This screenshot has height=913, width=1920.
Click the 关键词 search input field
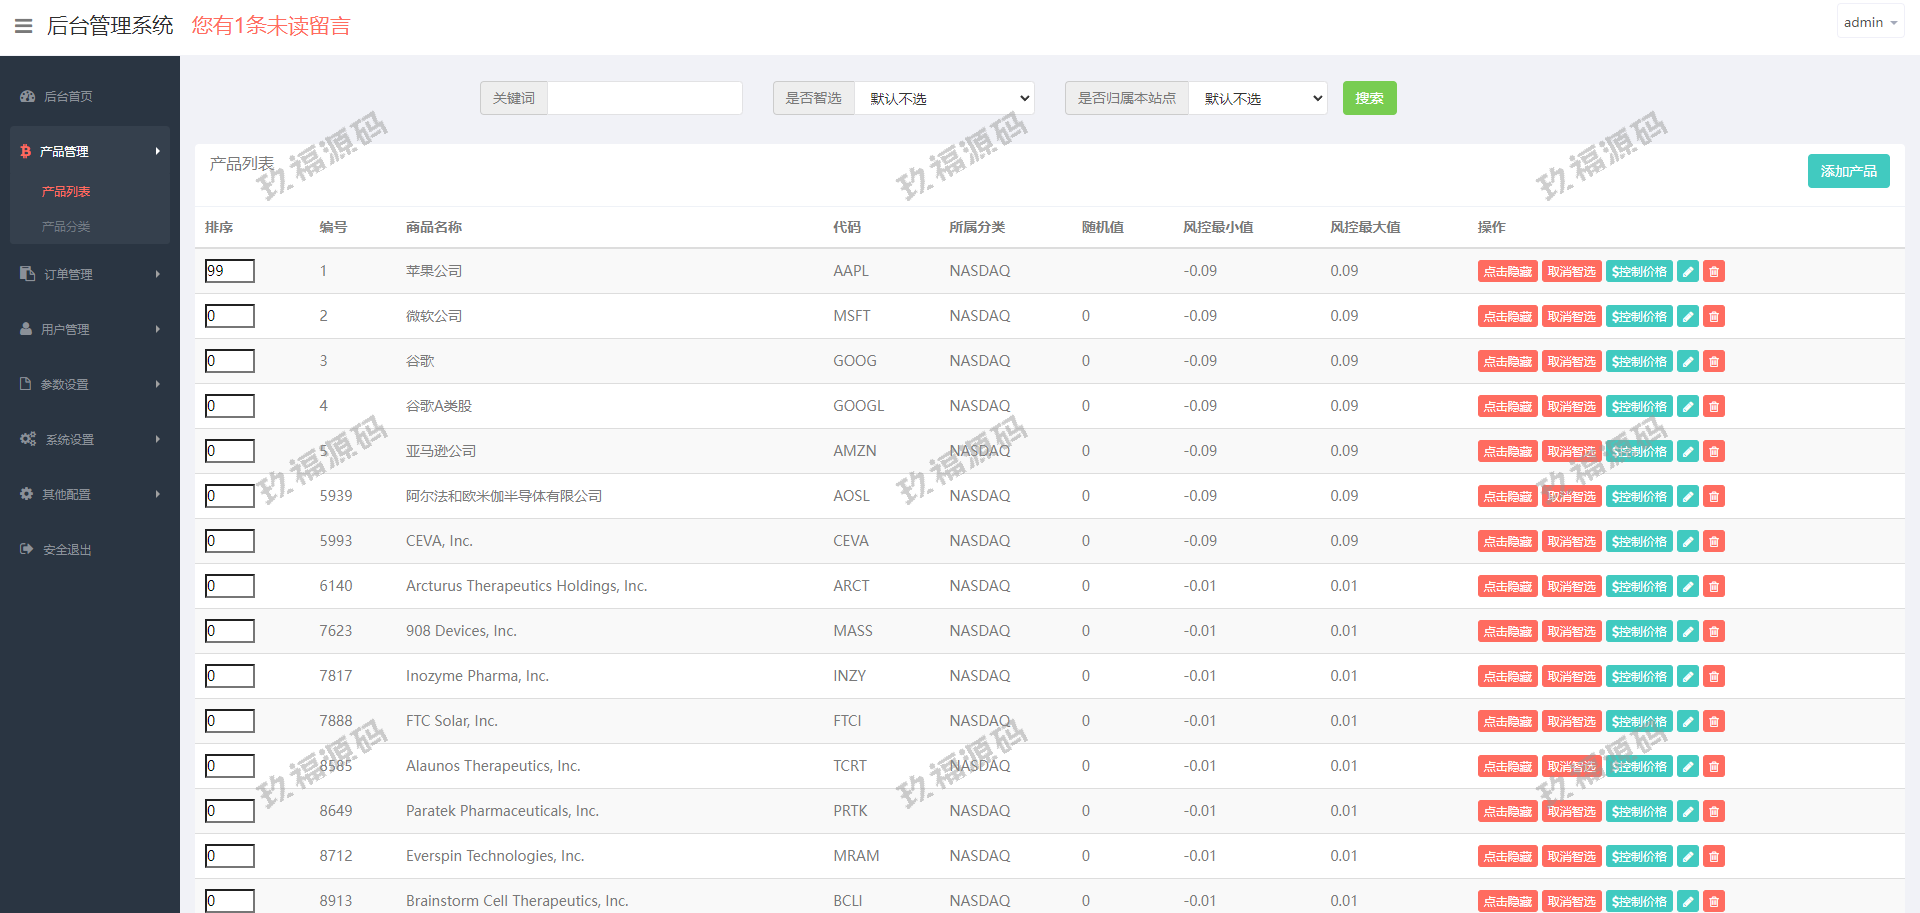(644, 98)
